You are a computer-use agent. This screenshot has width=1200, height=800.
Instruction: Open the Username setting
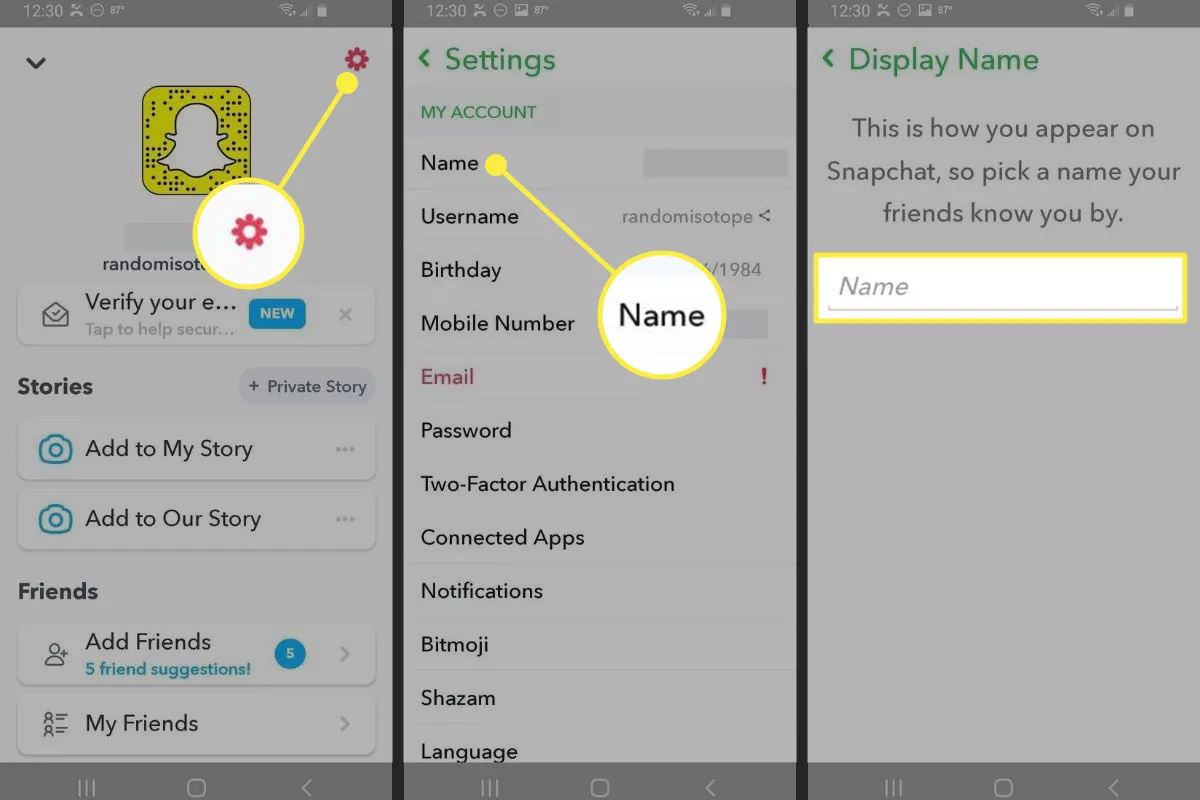coord(601,217)
